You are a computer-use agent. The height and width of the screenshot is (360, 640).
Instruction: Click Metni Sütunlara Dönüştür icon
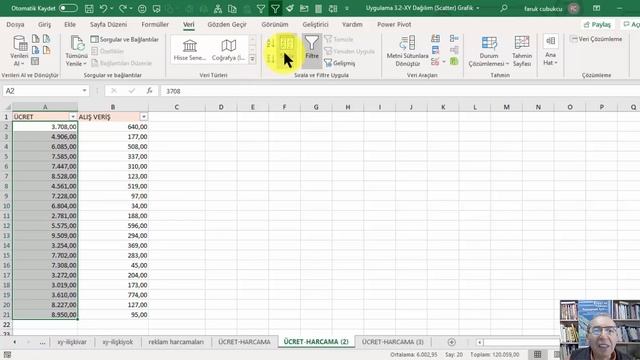tap(407, 51)
